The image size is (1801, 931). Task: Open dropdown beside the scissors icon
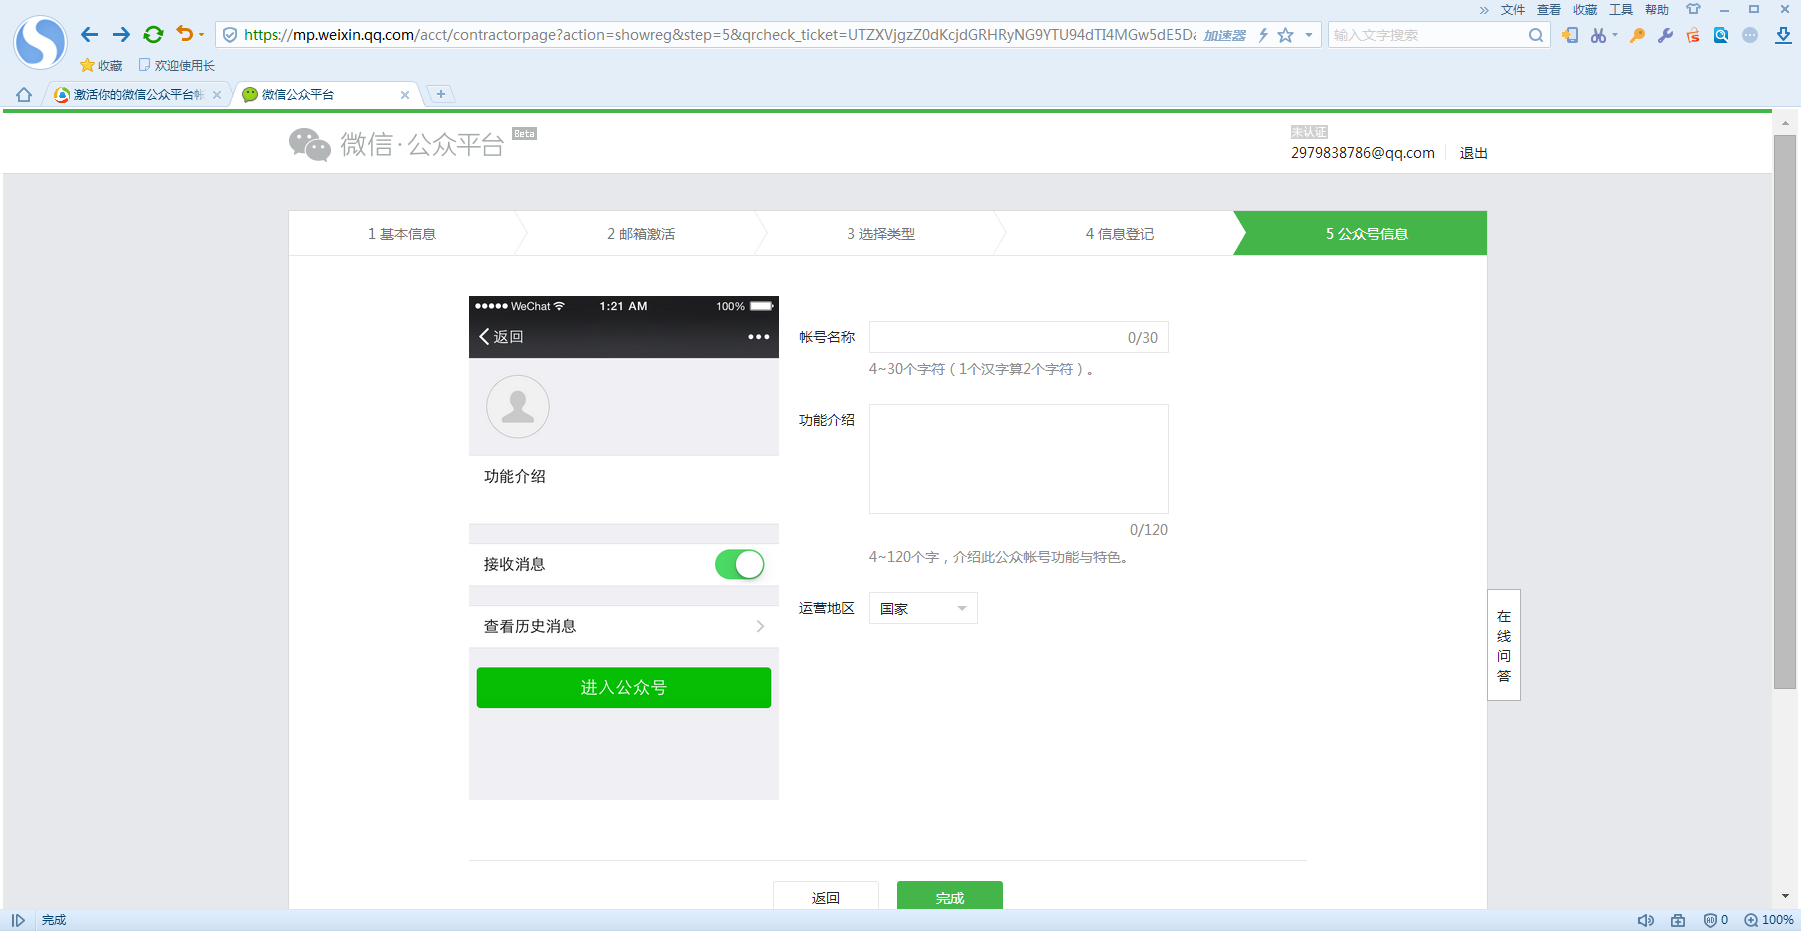pyautogui.click(x=1615, y=35)
